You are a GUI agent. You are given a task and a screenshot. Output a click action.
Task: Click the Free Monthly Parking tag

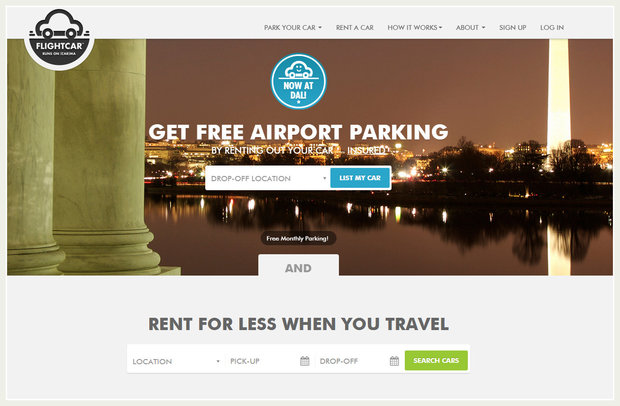(298, 238)
